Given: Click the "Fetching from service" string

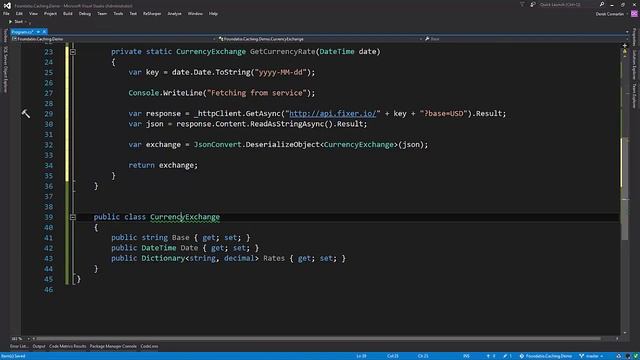Looking at the screenshot, I should [x=257, y=93].
